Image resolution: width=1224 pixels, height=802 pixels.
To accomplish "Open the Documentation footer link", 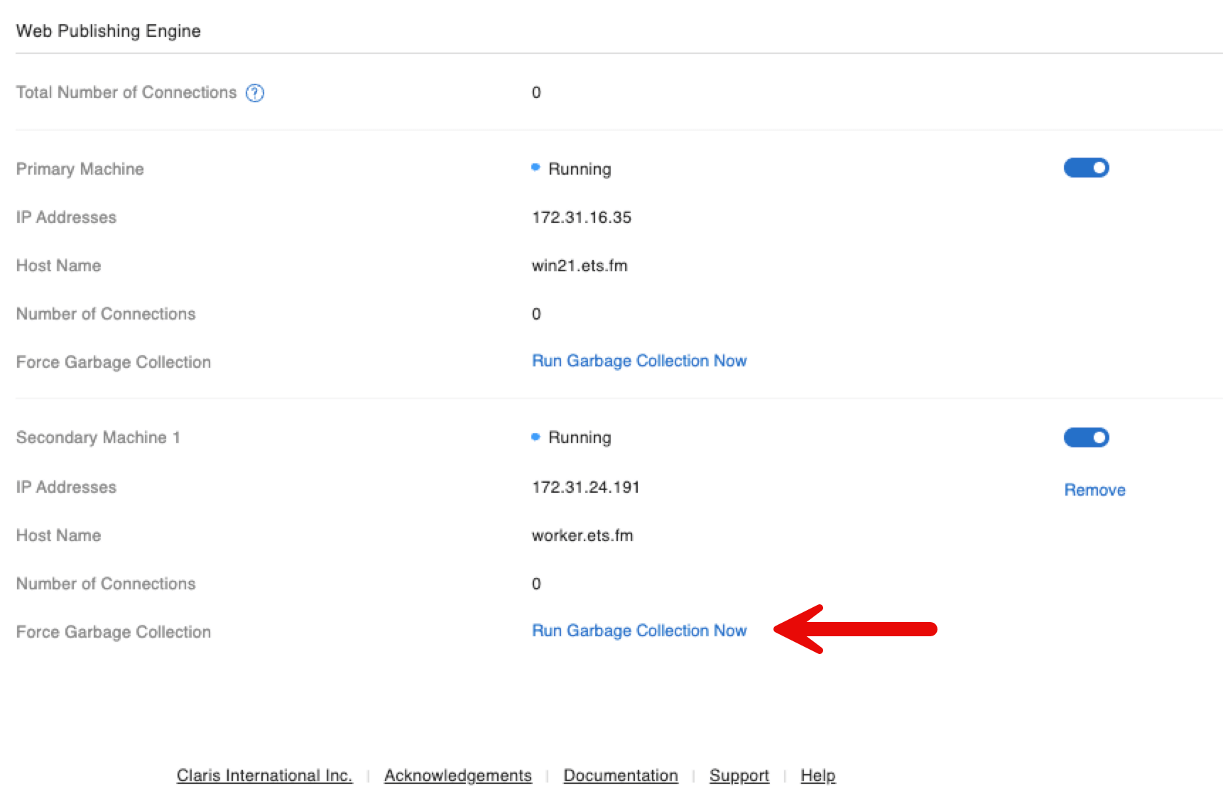I will tap(621, 776).
